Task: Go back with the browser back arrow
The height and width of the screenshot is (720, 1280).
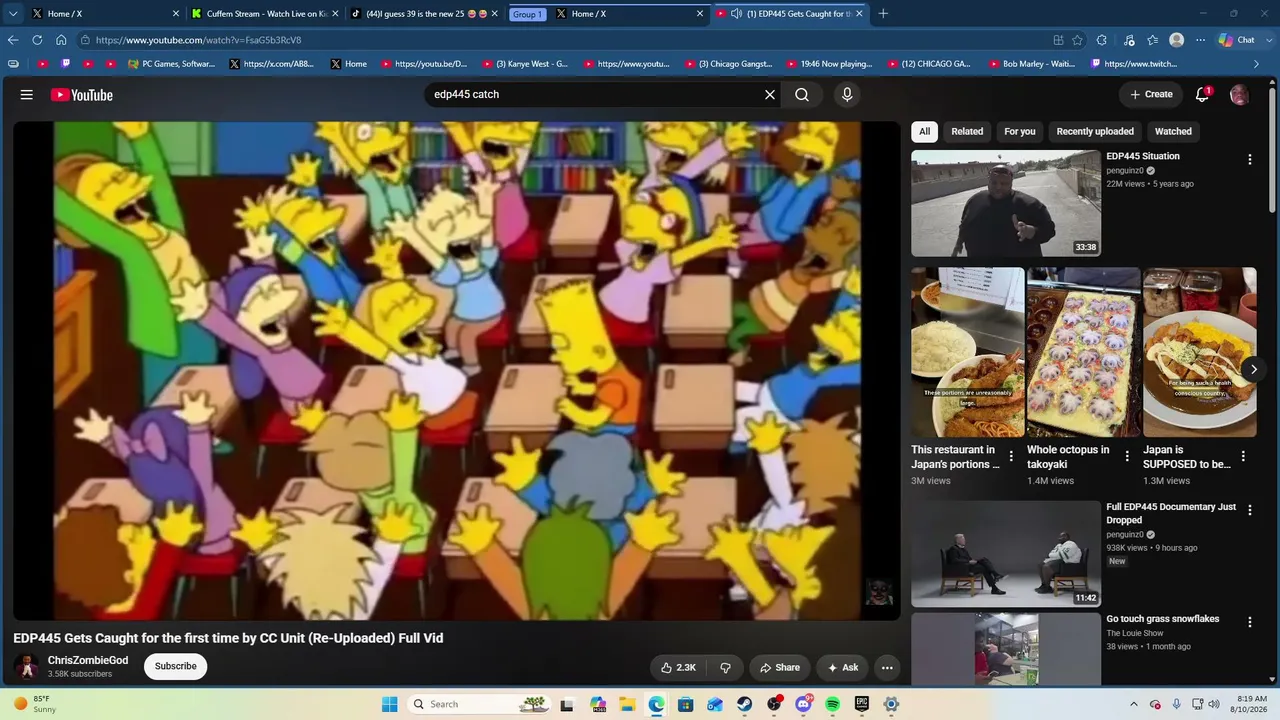Action: 13,40
